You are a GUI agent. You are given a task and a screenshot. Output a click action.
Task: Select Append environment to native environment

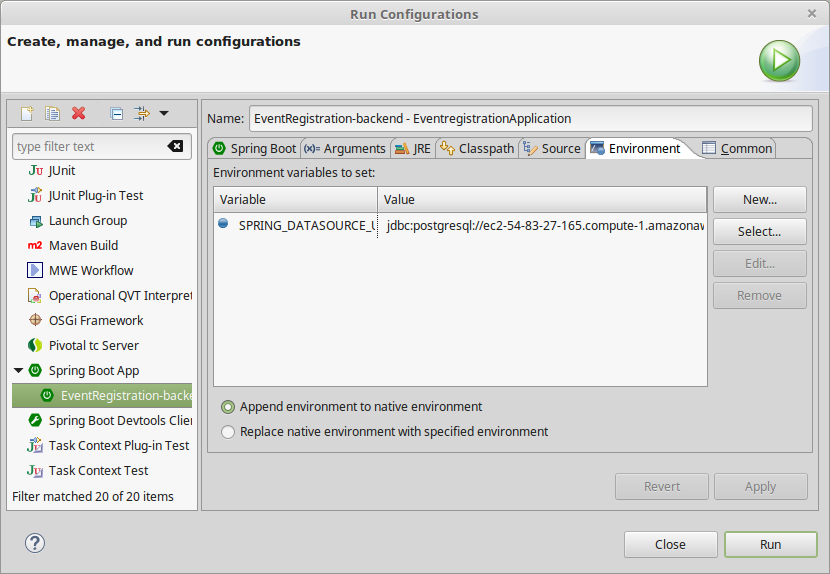click(229, 407)
